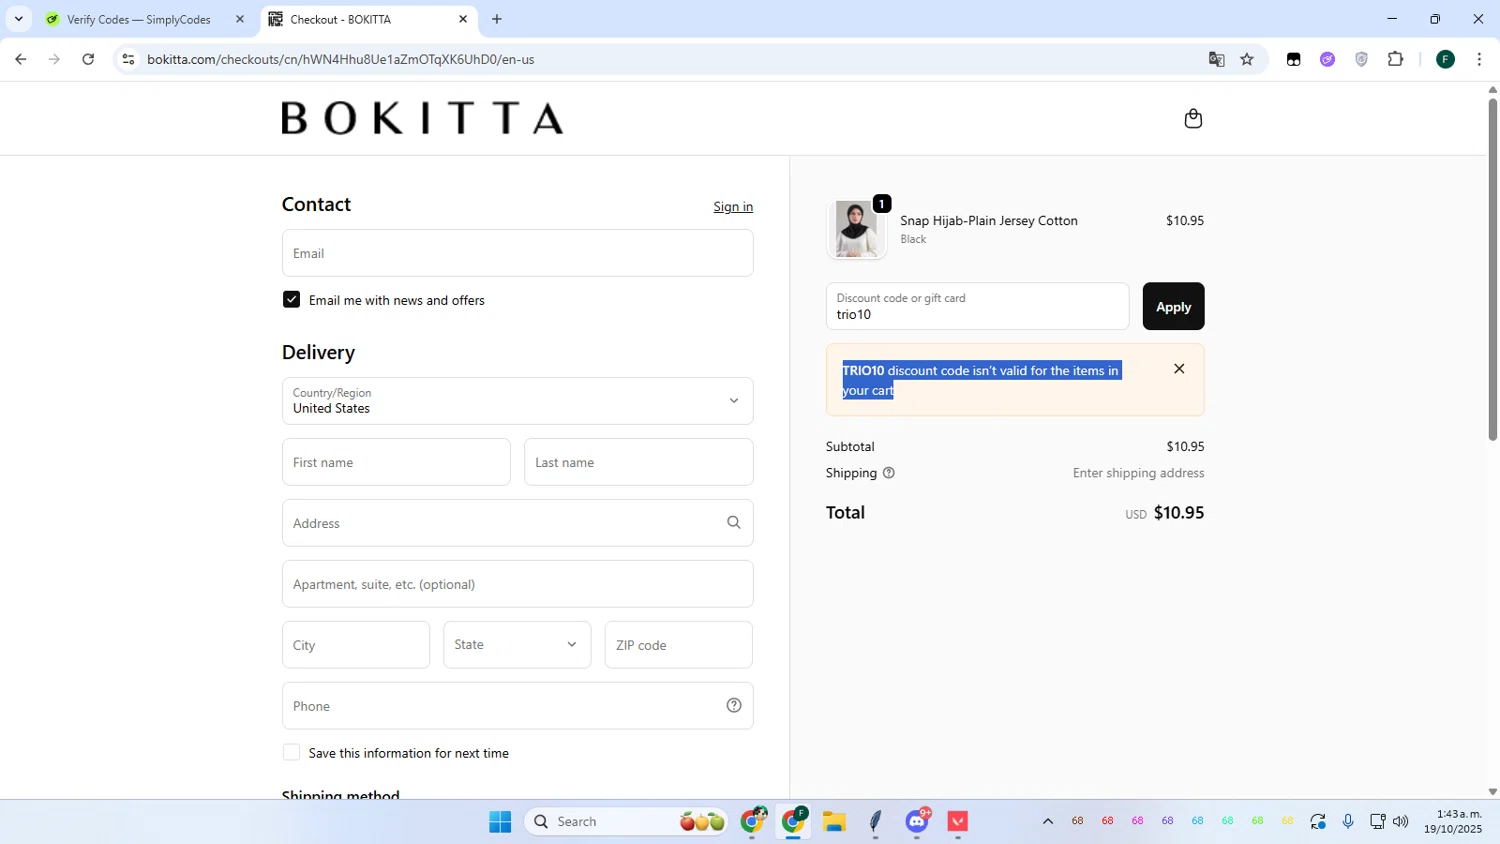1500x844 pixels.
Task: Open the Windows Start menu
Action: 500,822
